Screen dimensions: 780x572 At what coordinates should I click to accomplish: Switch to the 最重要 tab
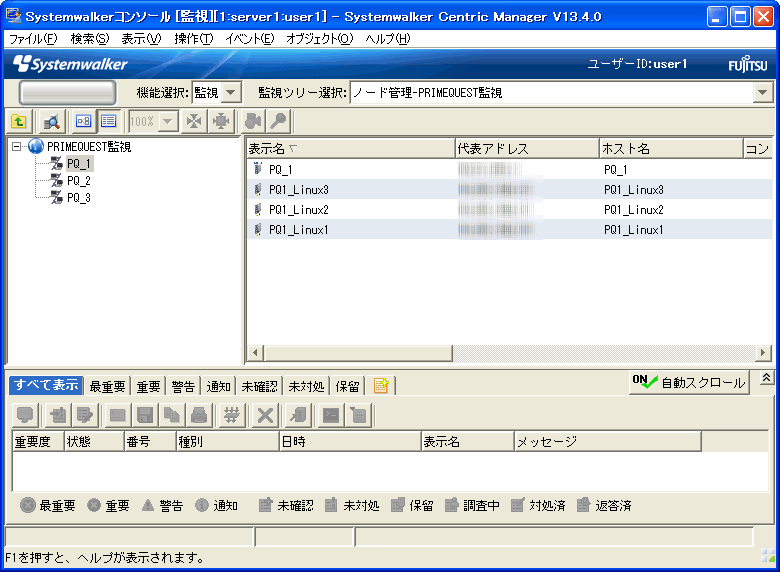click(107, 386)
